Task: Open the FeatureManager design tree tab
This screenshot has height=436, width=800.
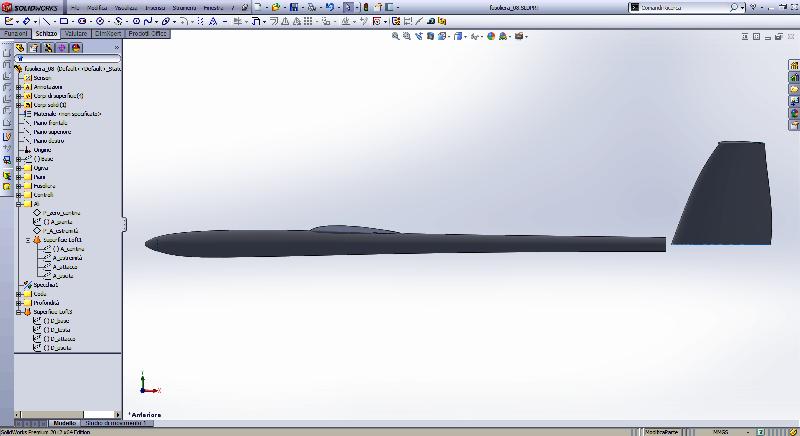Action: click(x=20, y=47)
